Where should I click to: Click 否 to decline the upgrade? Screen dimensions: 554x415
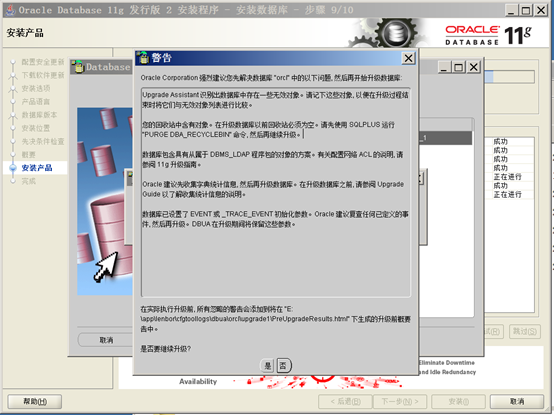[x=283, y=366]
